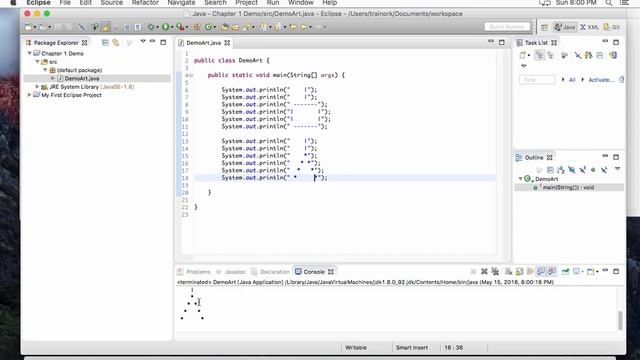
Task: Click the green Run button in toolbar
Action: click(165, 27)
